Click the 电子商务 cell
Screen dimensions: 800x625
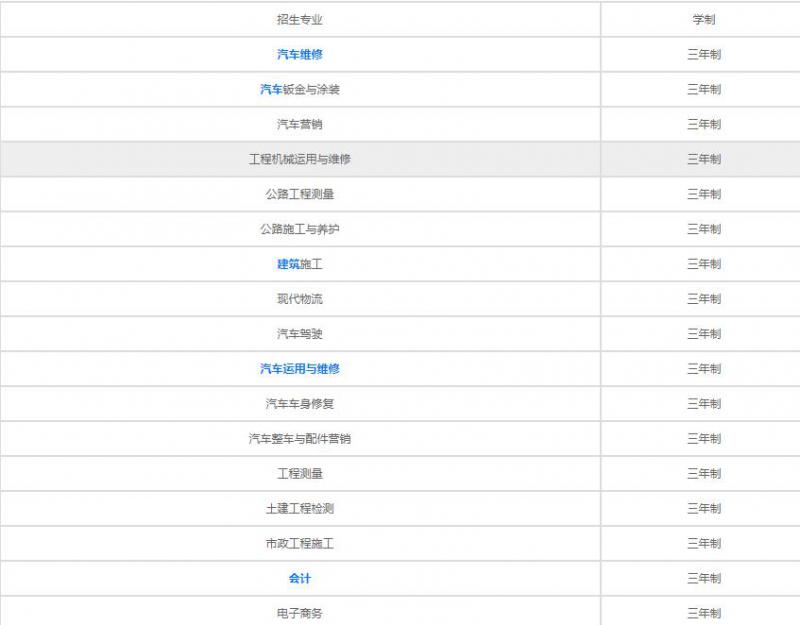[297, 611]
